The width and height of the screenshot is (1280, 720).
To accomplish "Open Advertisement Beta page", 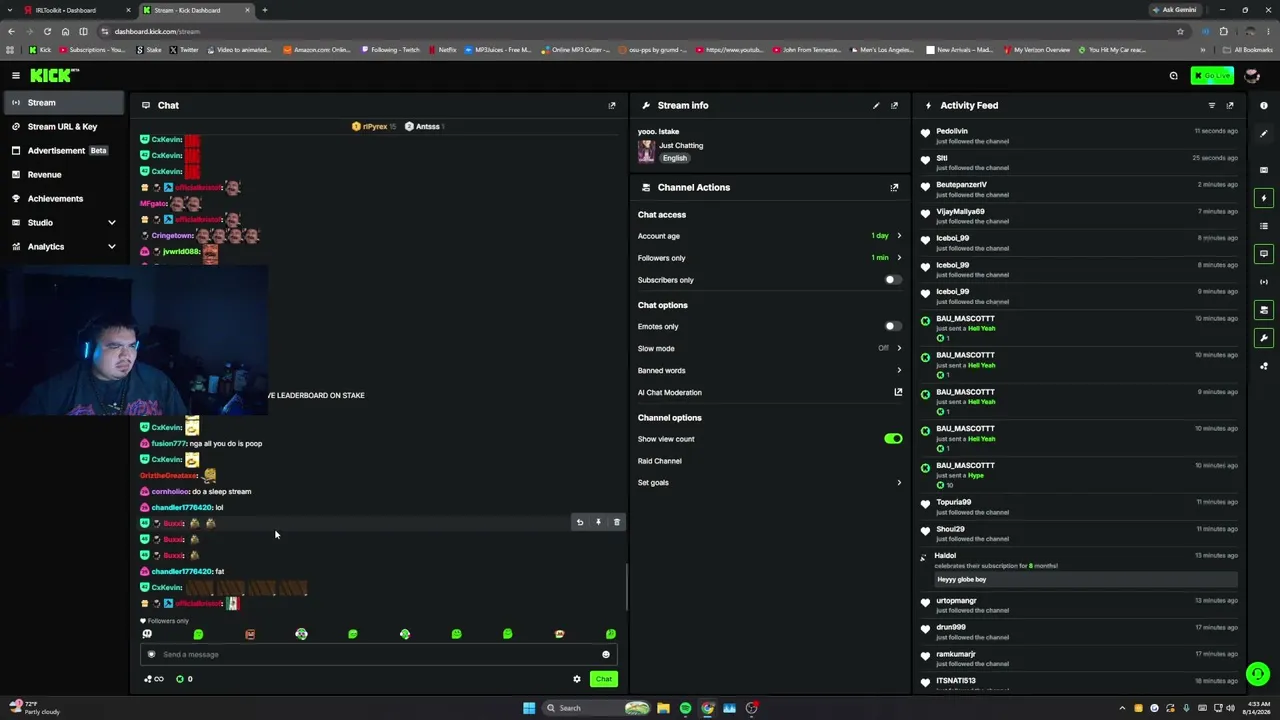I will pyautogui.click(x=64, y=150).
